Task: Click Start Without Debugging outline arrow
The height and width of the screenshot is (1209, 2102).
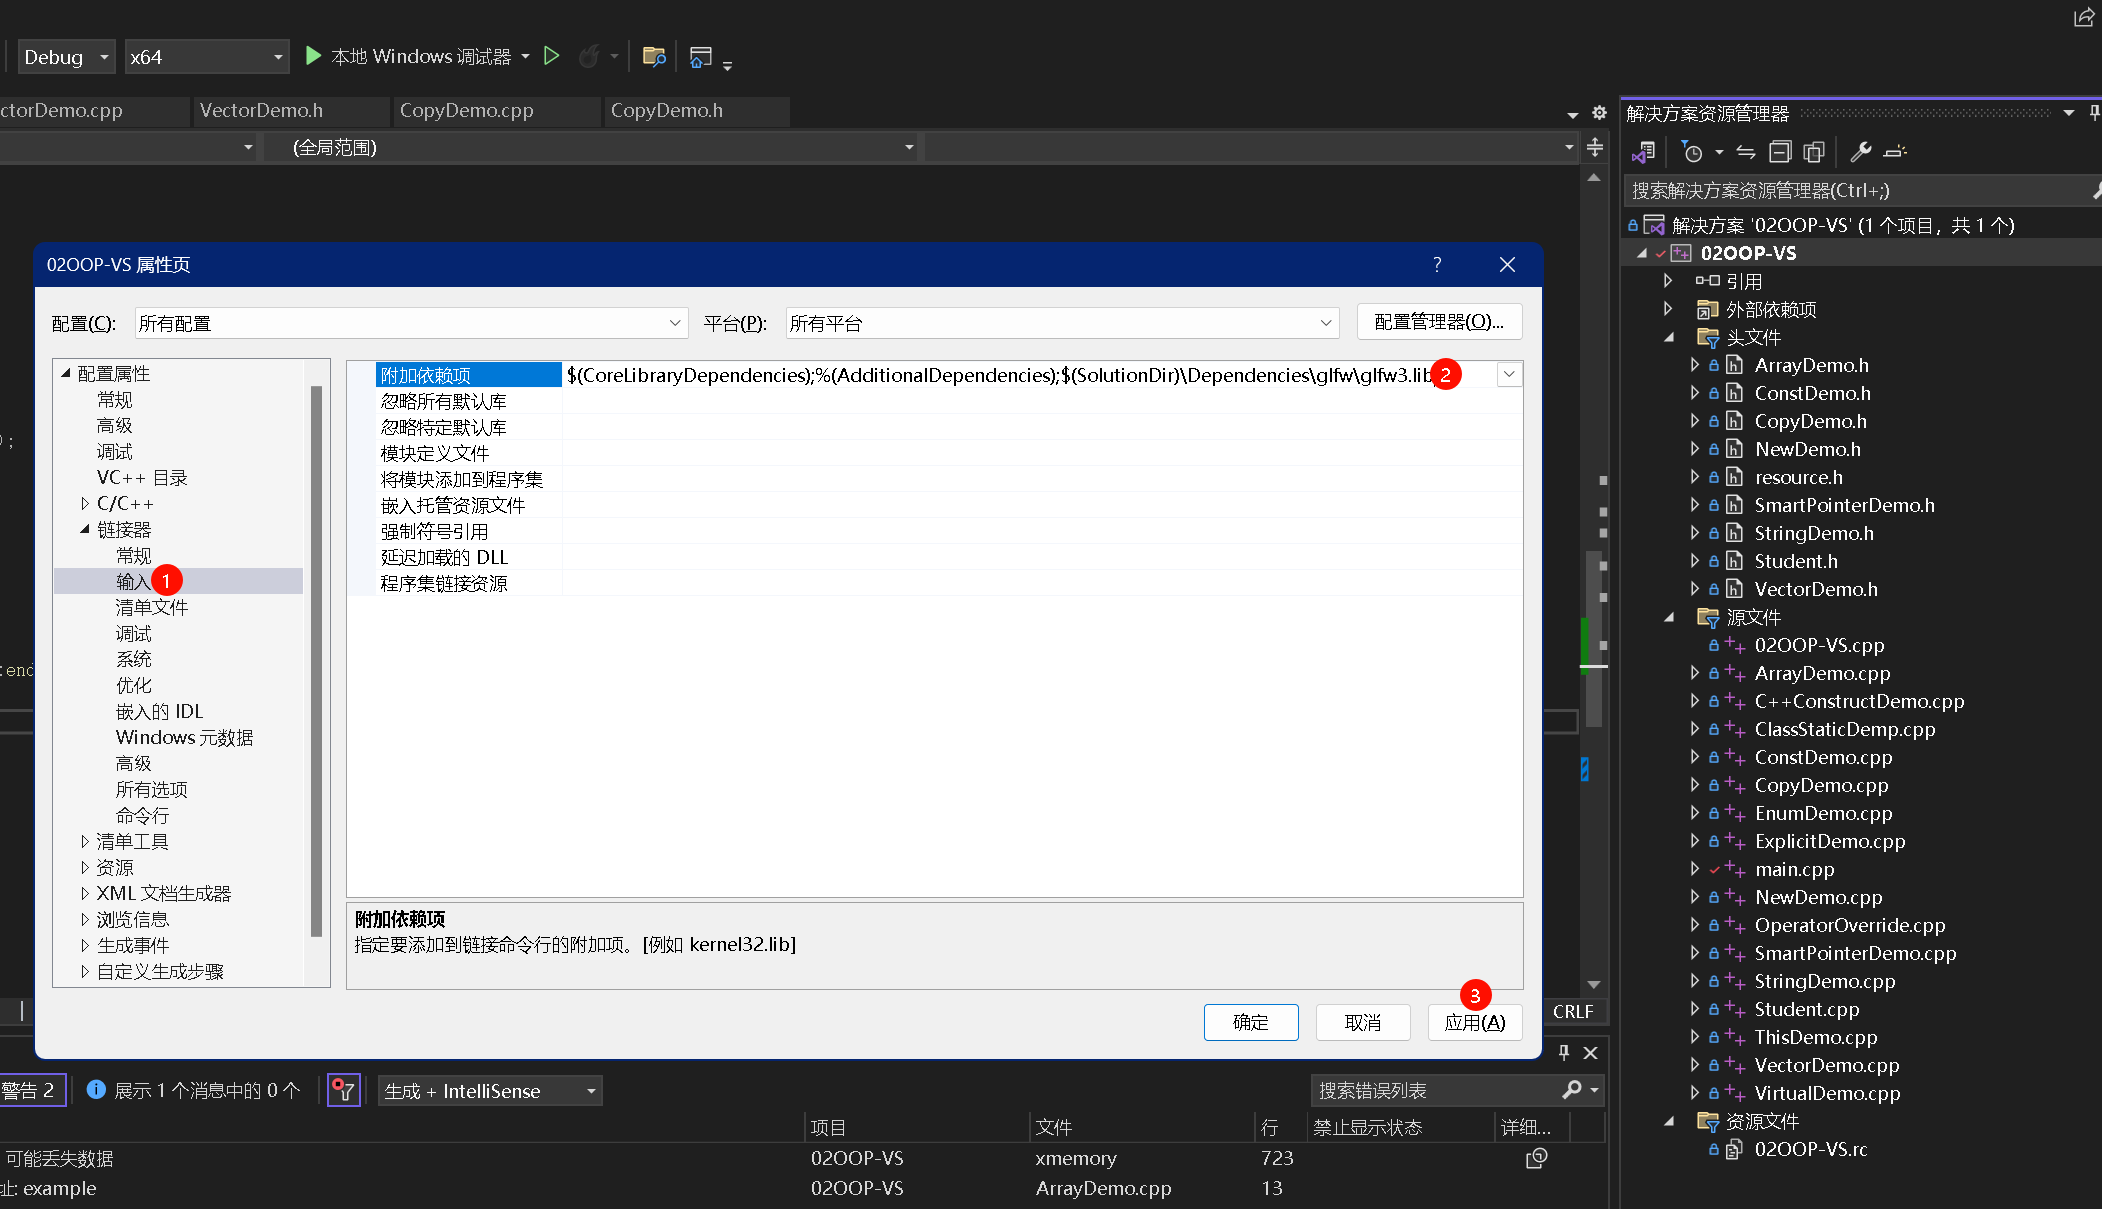Action: pos(551,56)
